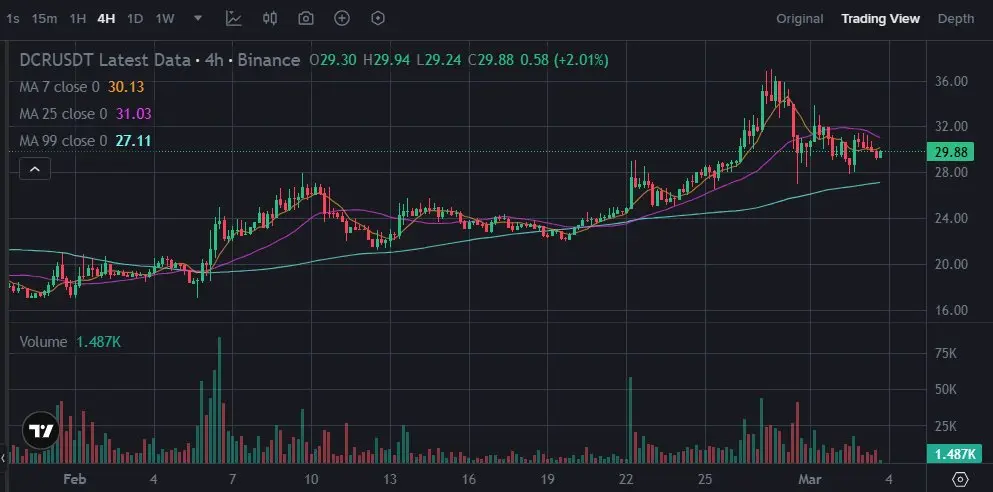993x492 pixels.
Task: Click the 50K volume axis label
Action: pos(946,389)
